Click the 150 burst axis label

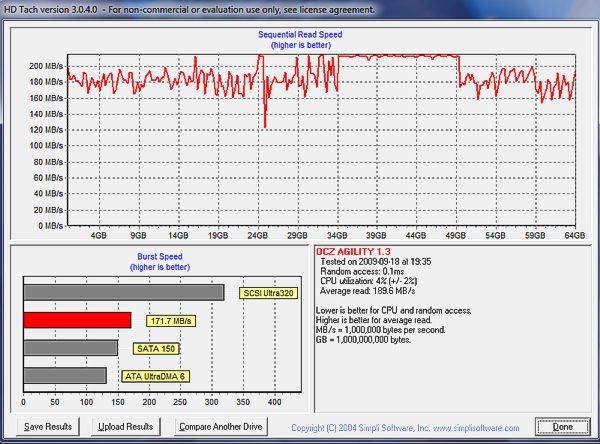[x=118, y=402]
